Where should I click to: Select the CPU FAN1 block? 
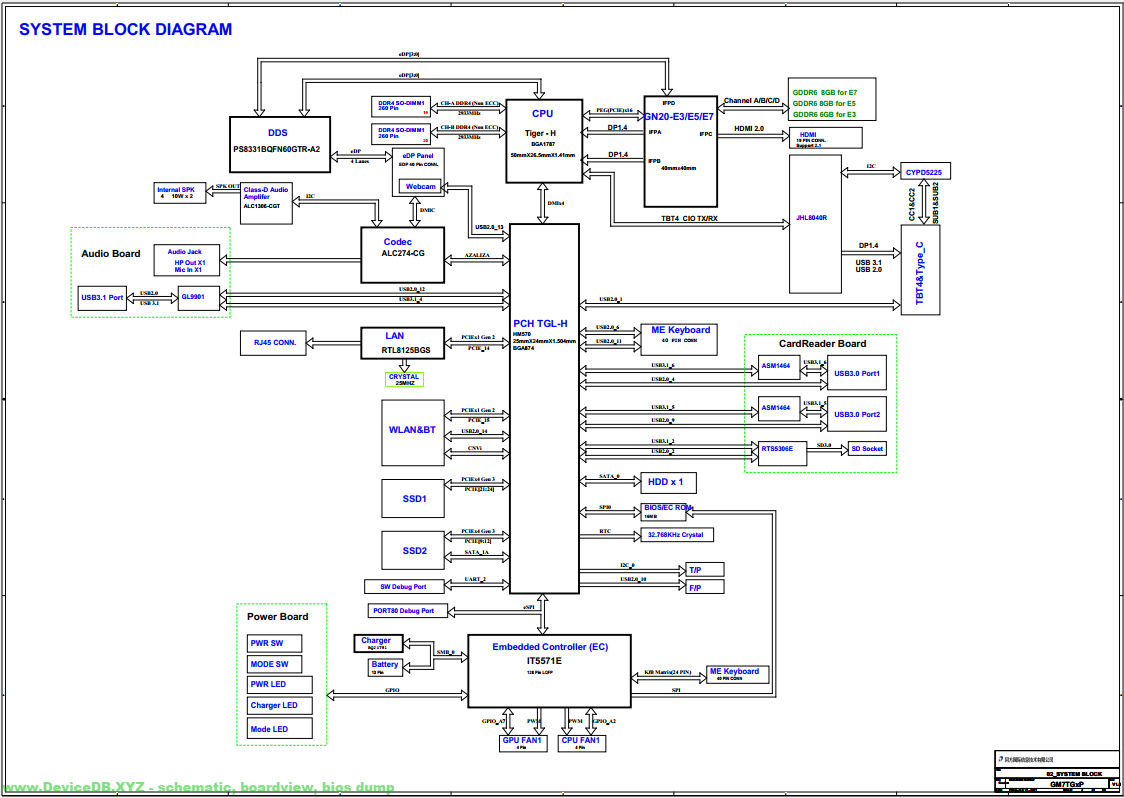pyautogui.click(x=581, y=744)
